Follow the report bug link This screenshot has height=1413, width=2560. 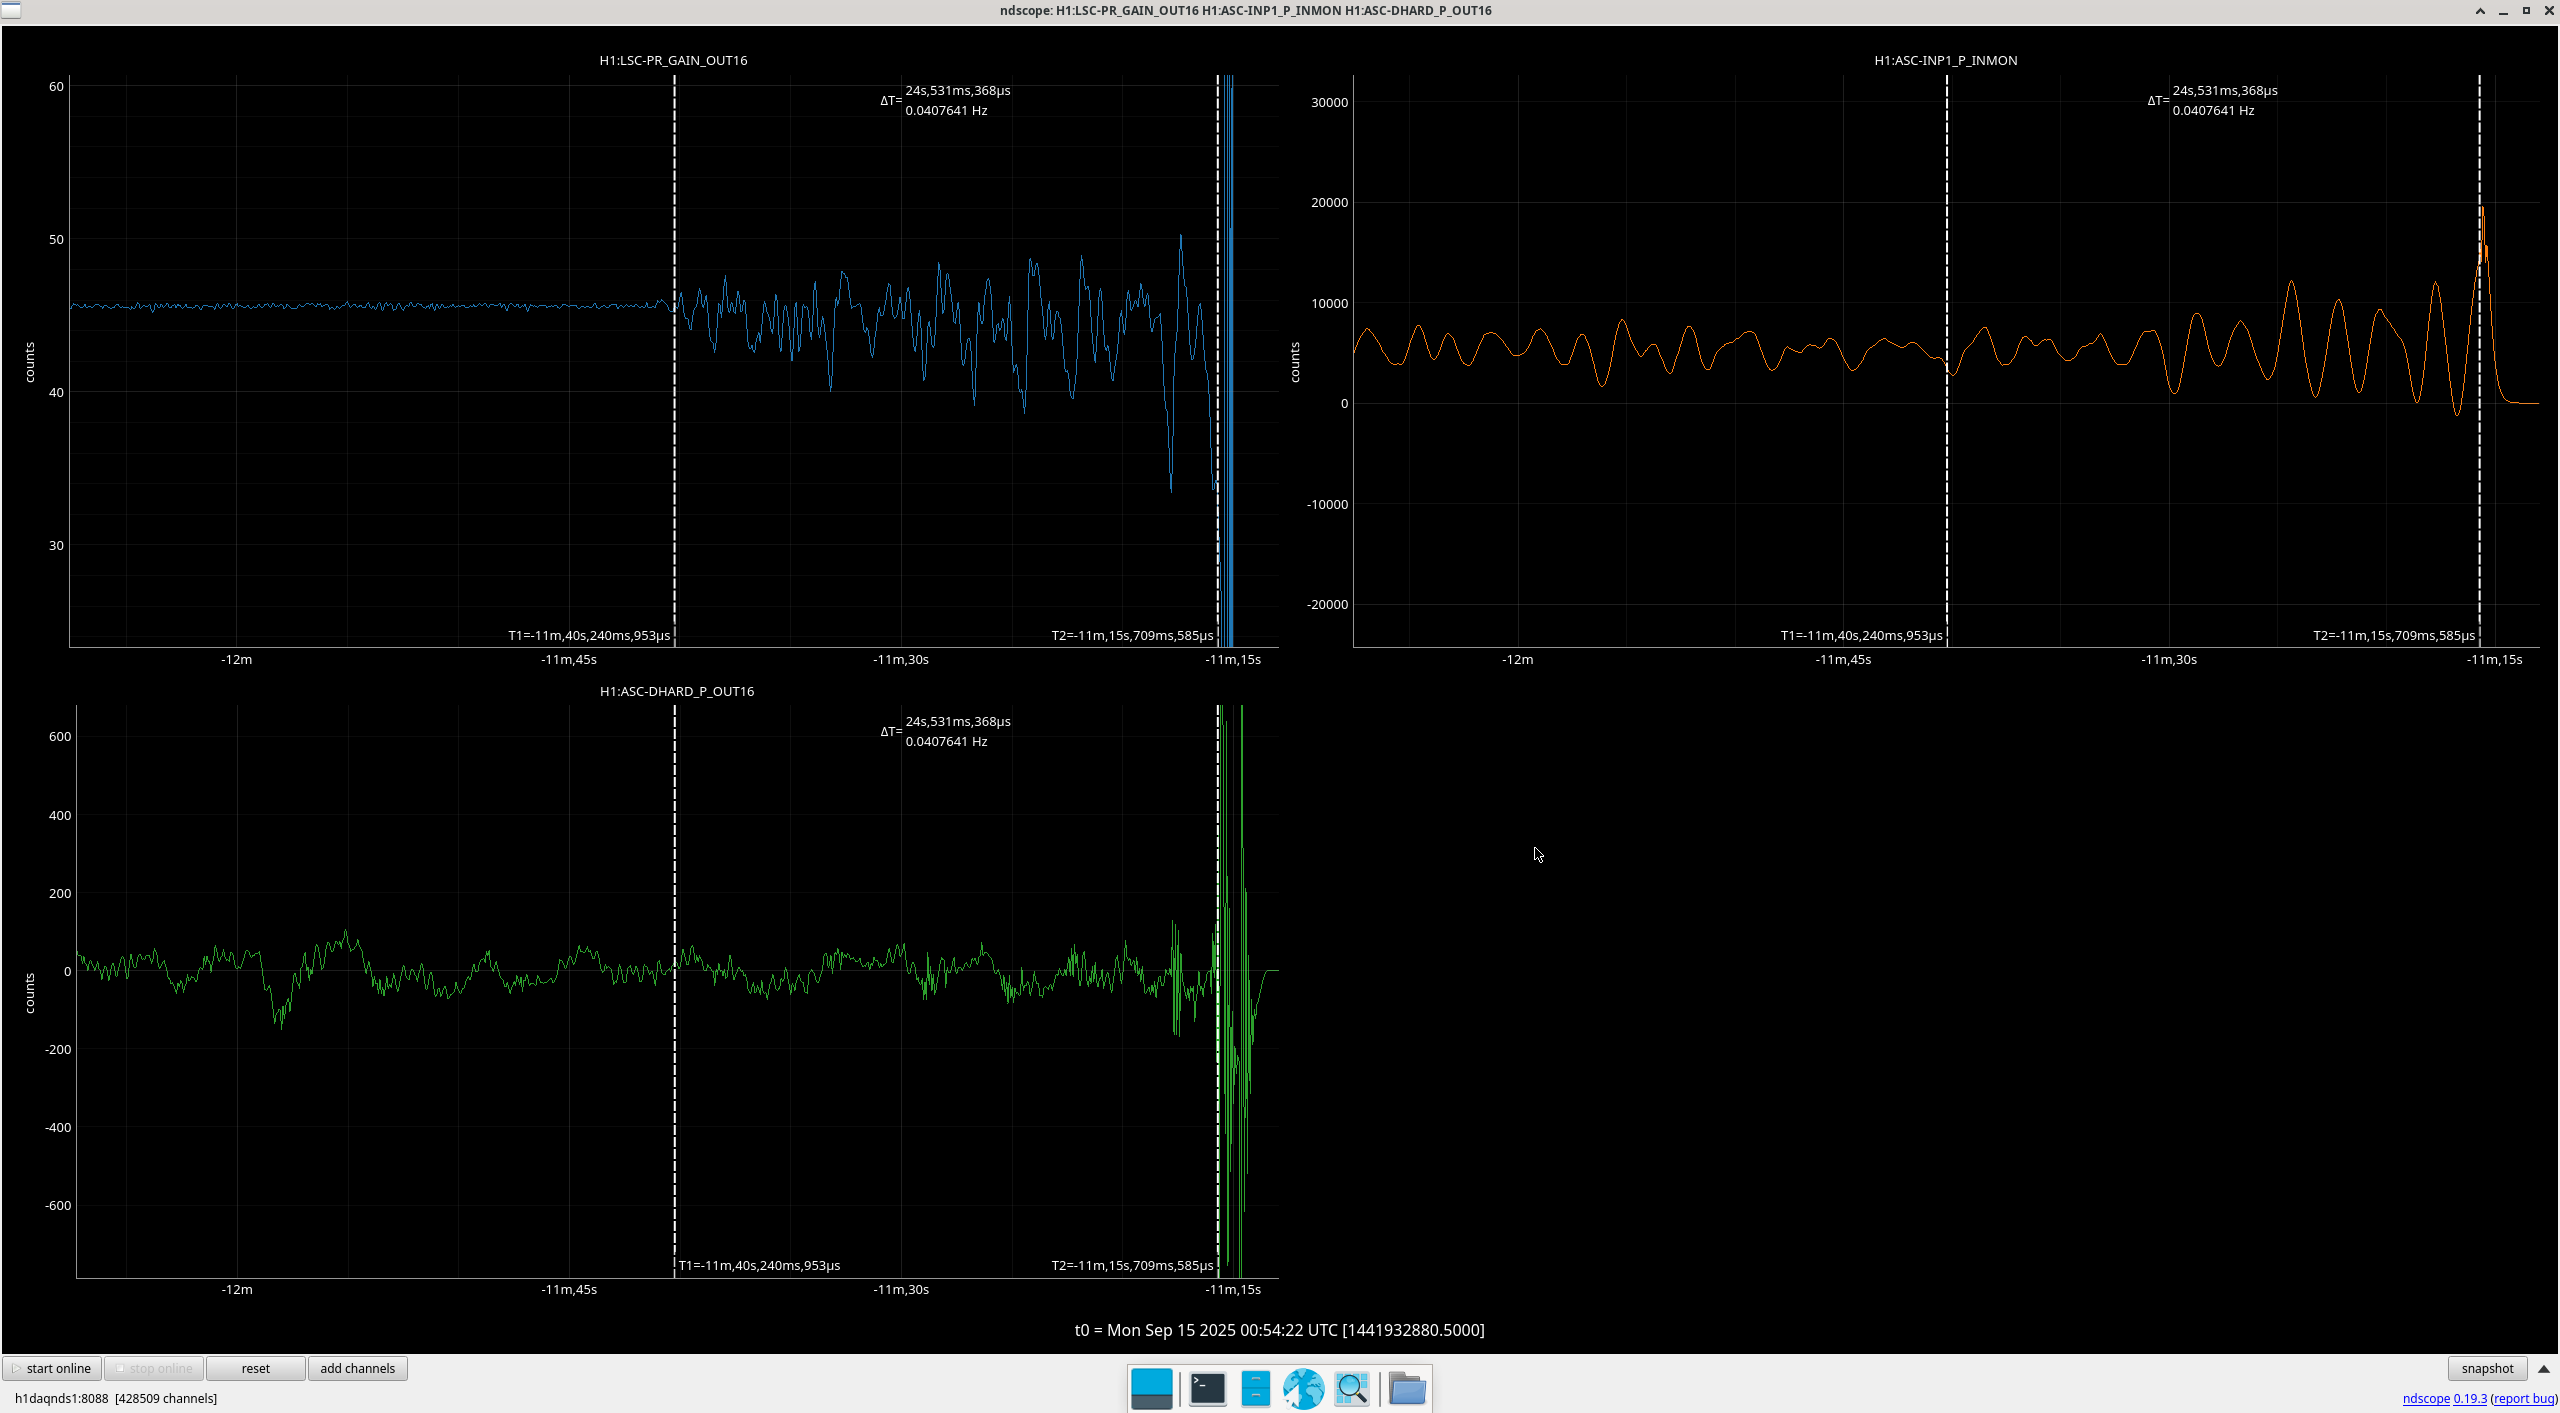point(2524,1398)
